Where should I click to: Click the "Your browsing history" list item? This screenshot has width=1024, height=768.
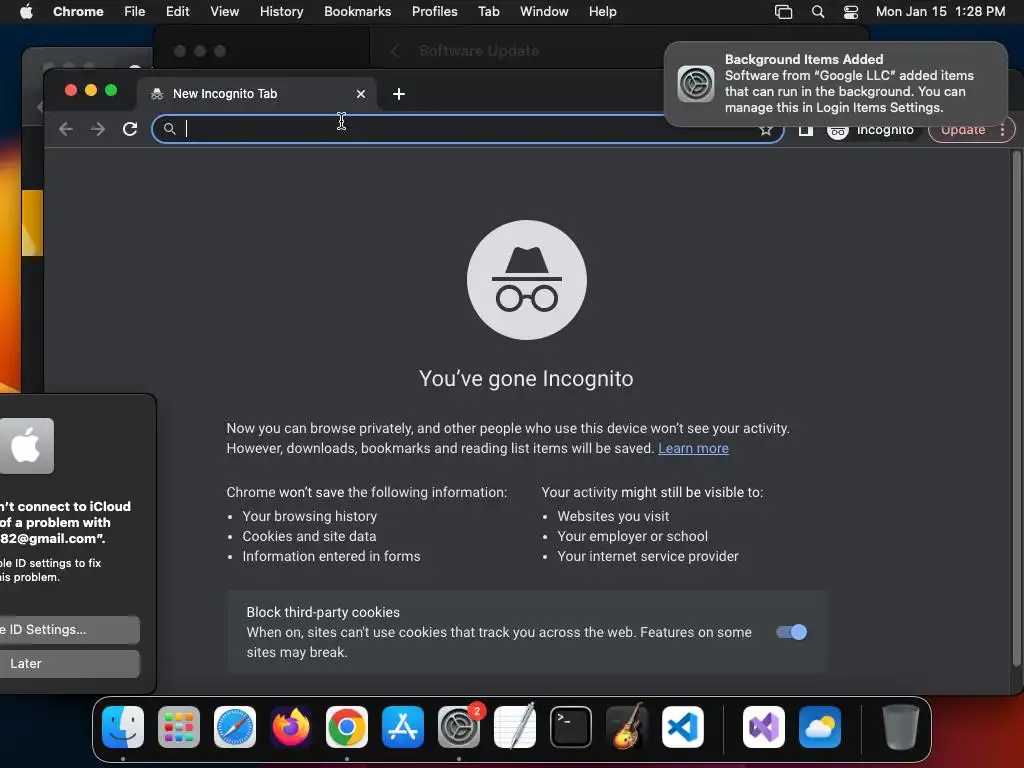click(x=310, y=517)
